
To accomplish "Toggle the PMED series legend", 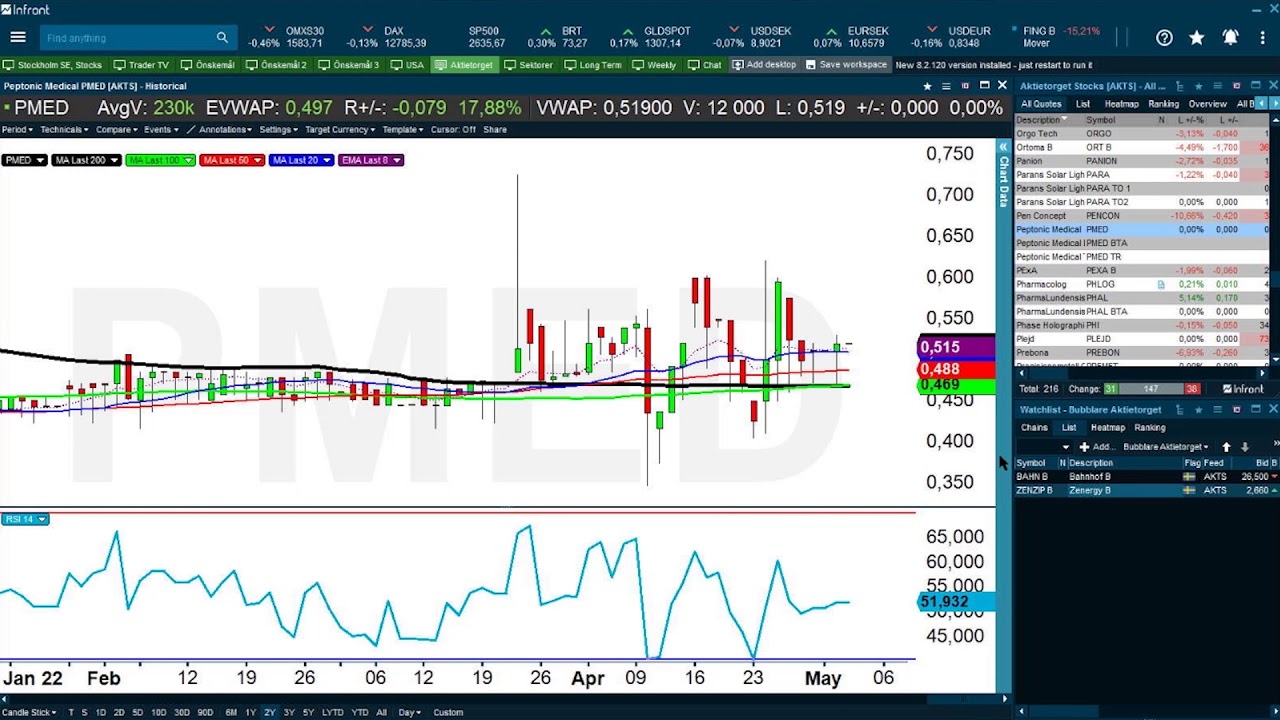I will click(24, 160).
